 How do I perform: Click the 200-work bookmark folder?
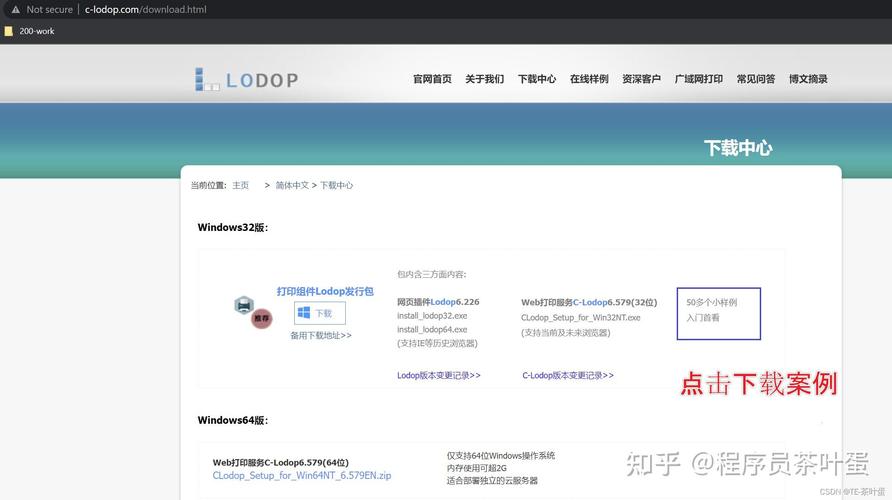point(30,31)
